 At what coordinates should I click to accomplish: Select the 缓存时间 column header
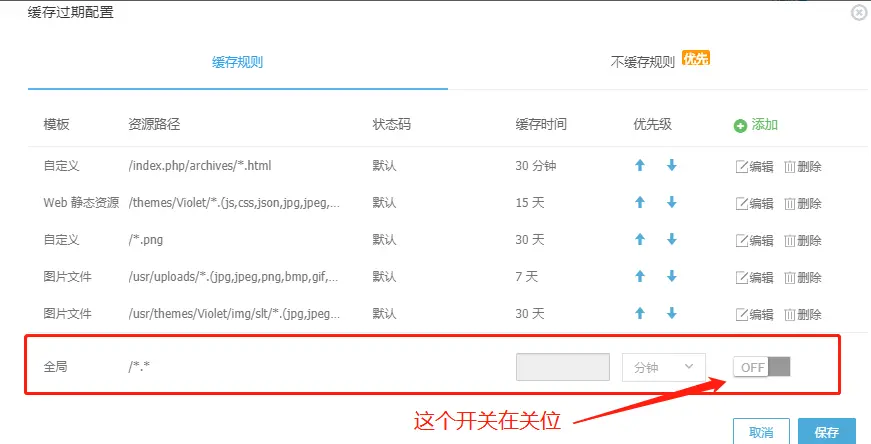(x=541, y=124)
